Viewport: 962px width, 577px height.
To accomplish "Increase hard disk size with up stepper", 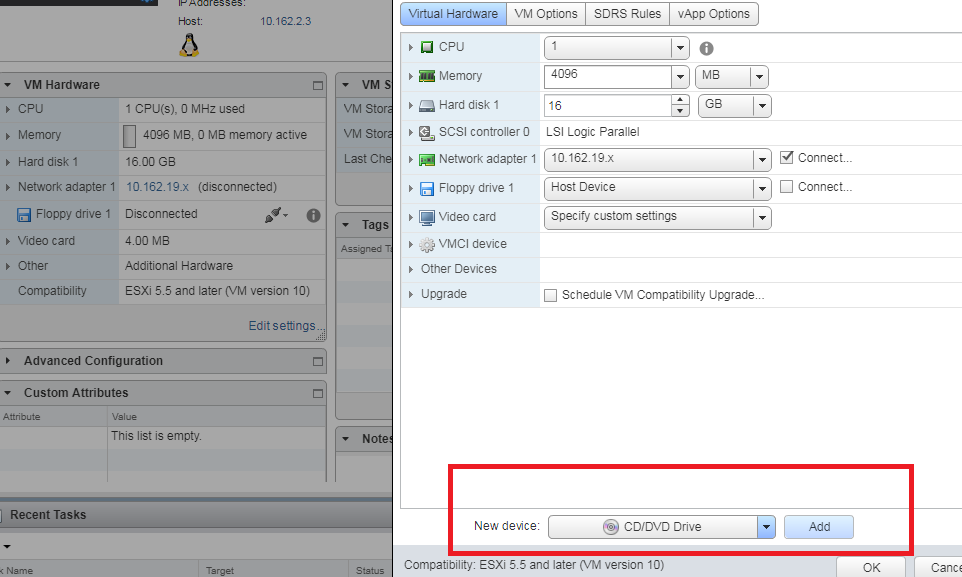I will pos(681,100).
